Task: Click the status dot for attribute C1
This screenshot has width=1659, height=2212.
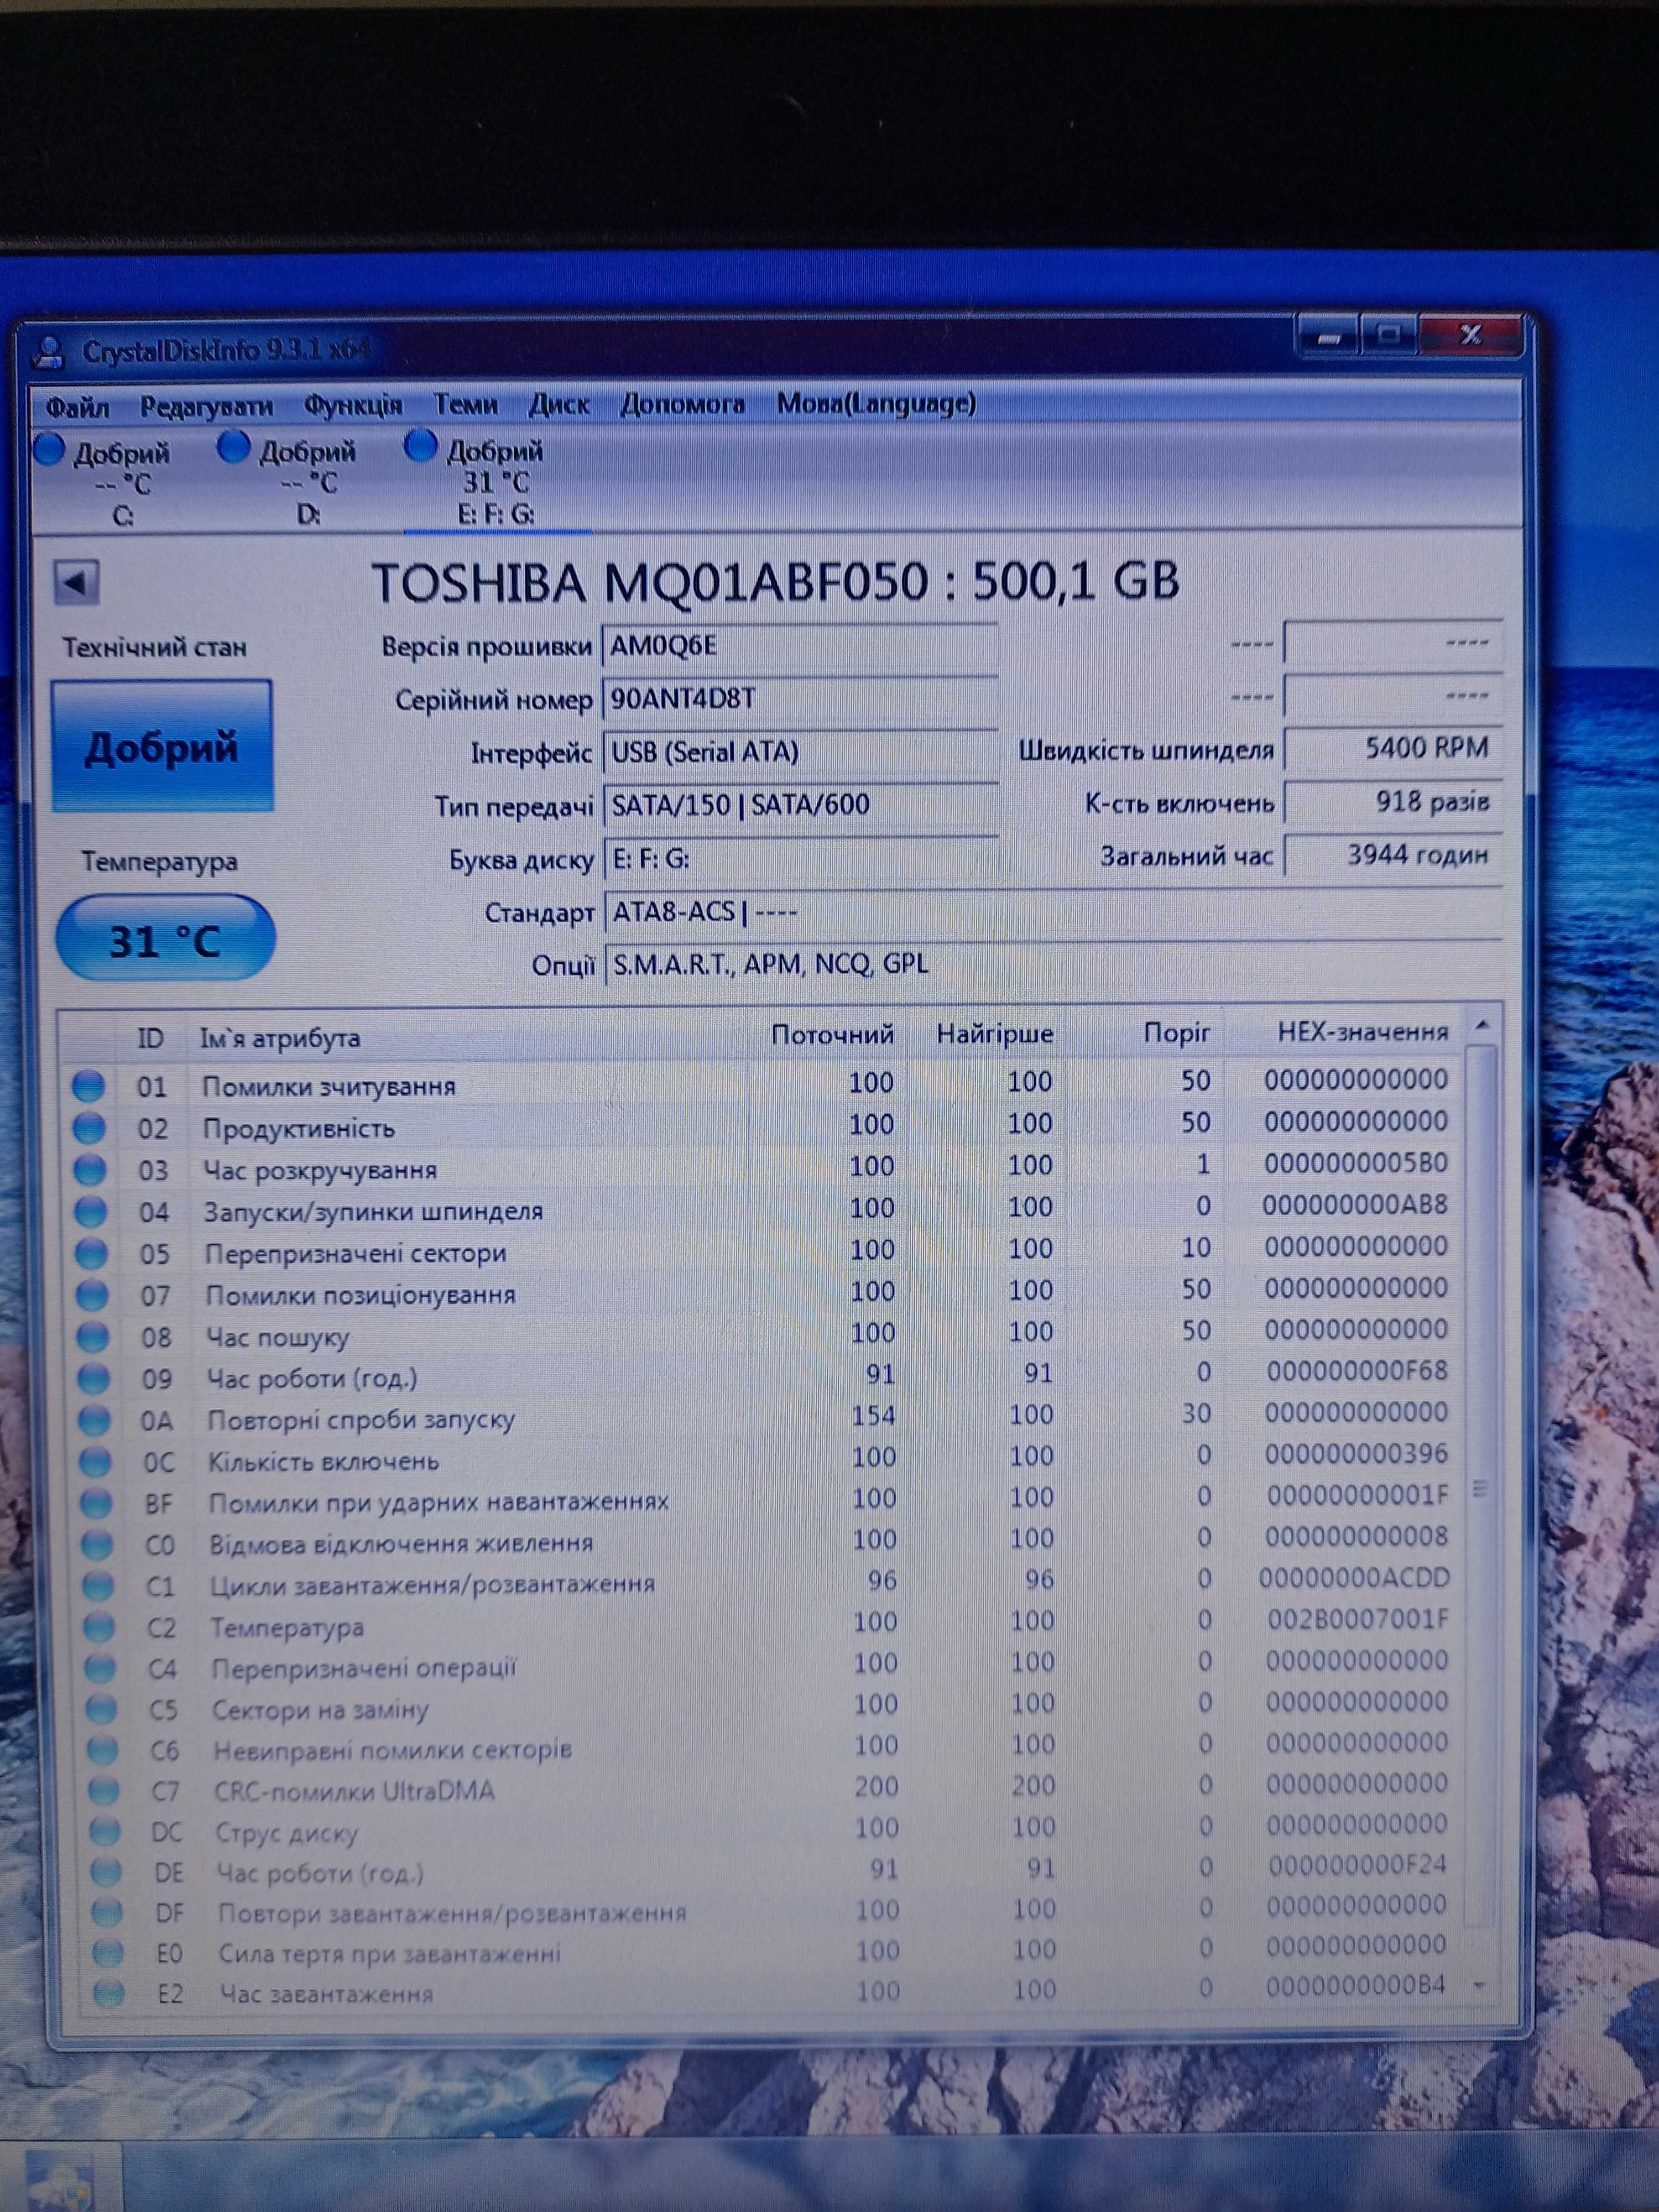Action: (98, 1586)
